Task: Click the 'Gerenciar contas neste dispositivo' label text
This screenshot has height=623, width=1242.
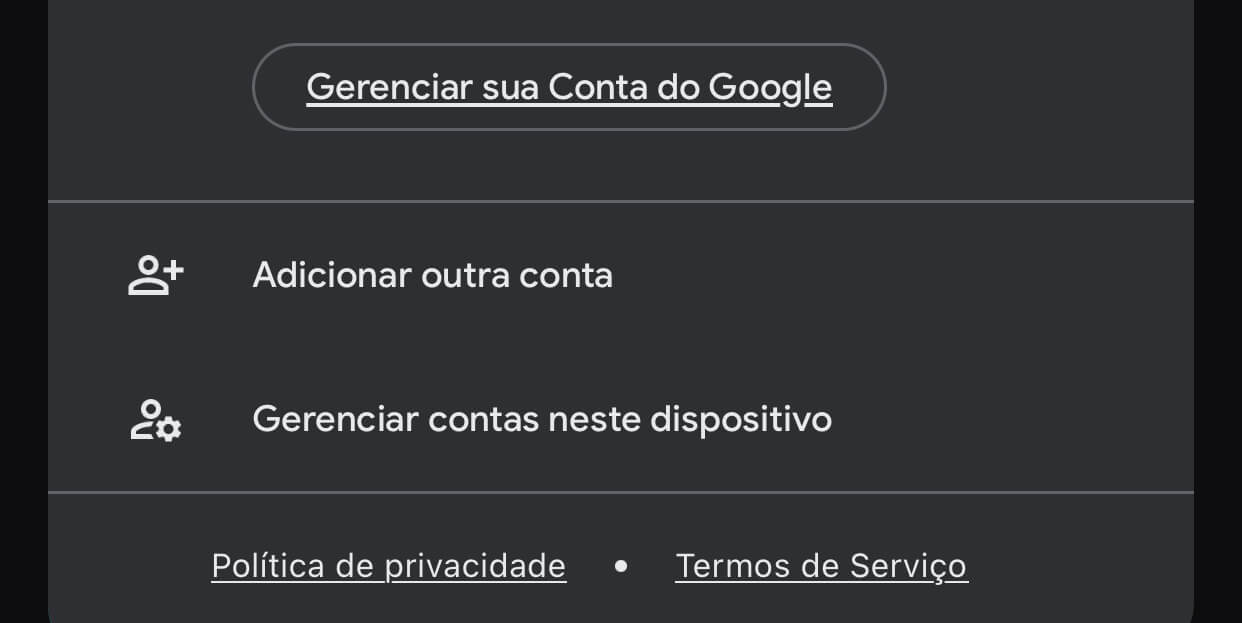Action: coord(543,419)
